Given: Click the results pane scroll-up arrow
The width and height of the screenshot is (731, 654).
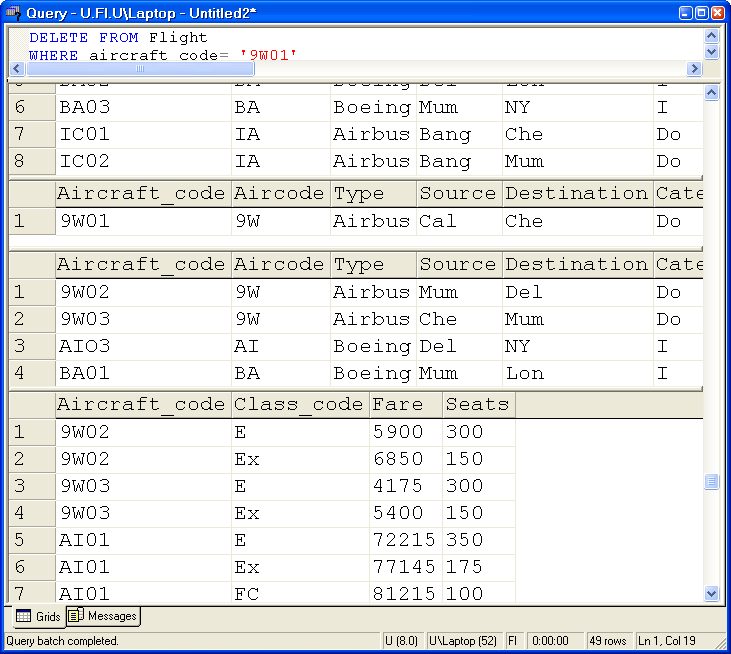Looking at the screenshot, I should pos(711,93).
